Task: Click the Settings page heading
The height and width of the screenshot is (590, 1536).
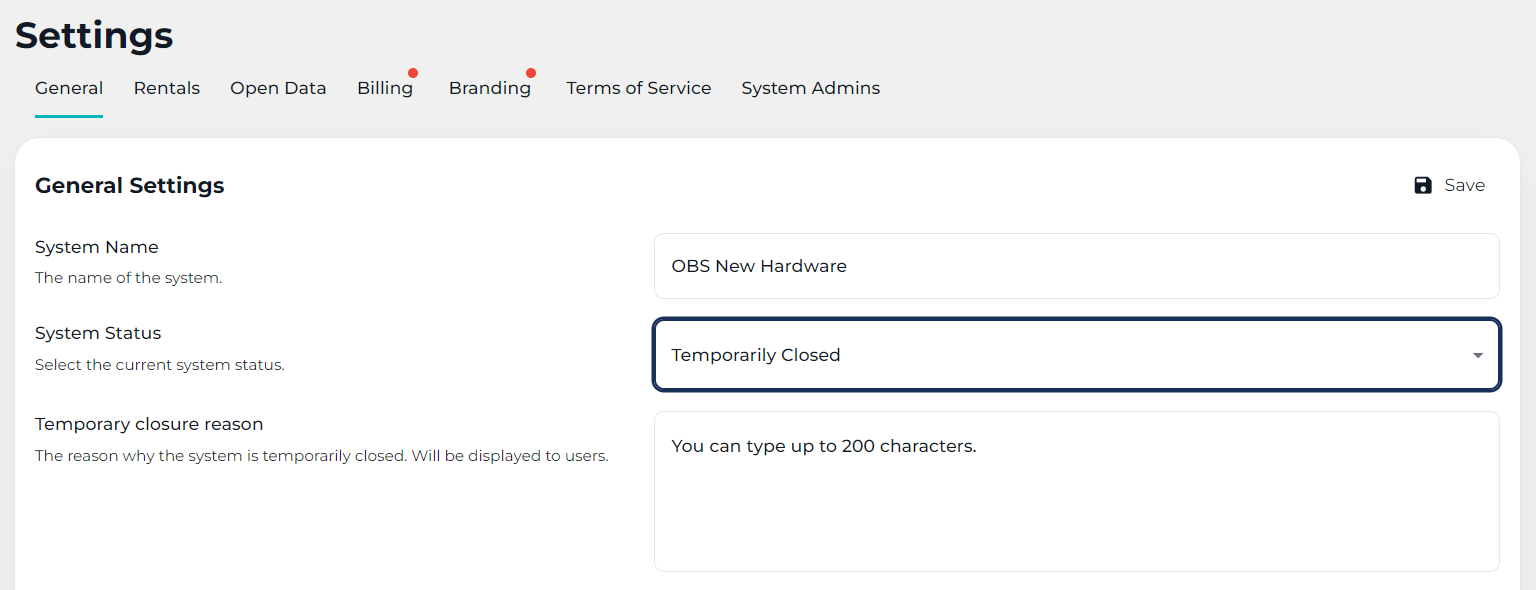Action: click(94, 35)
